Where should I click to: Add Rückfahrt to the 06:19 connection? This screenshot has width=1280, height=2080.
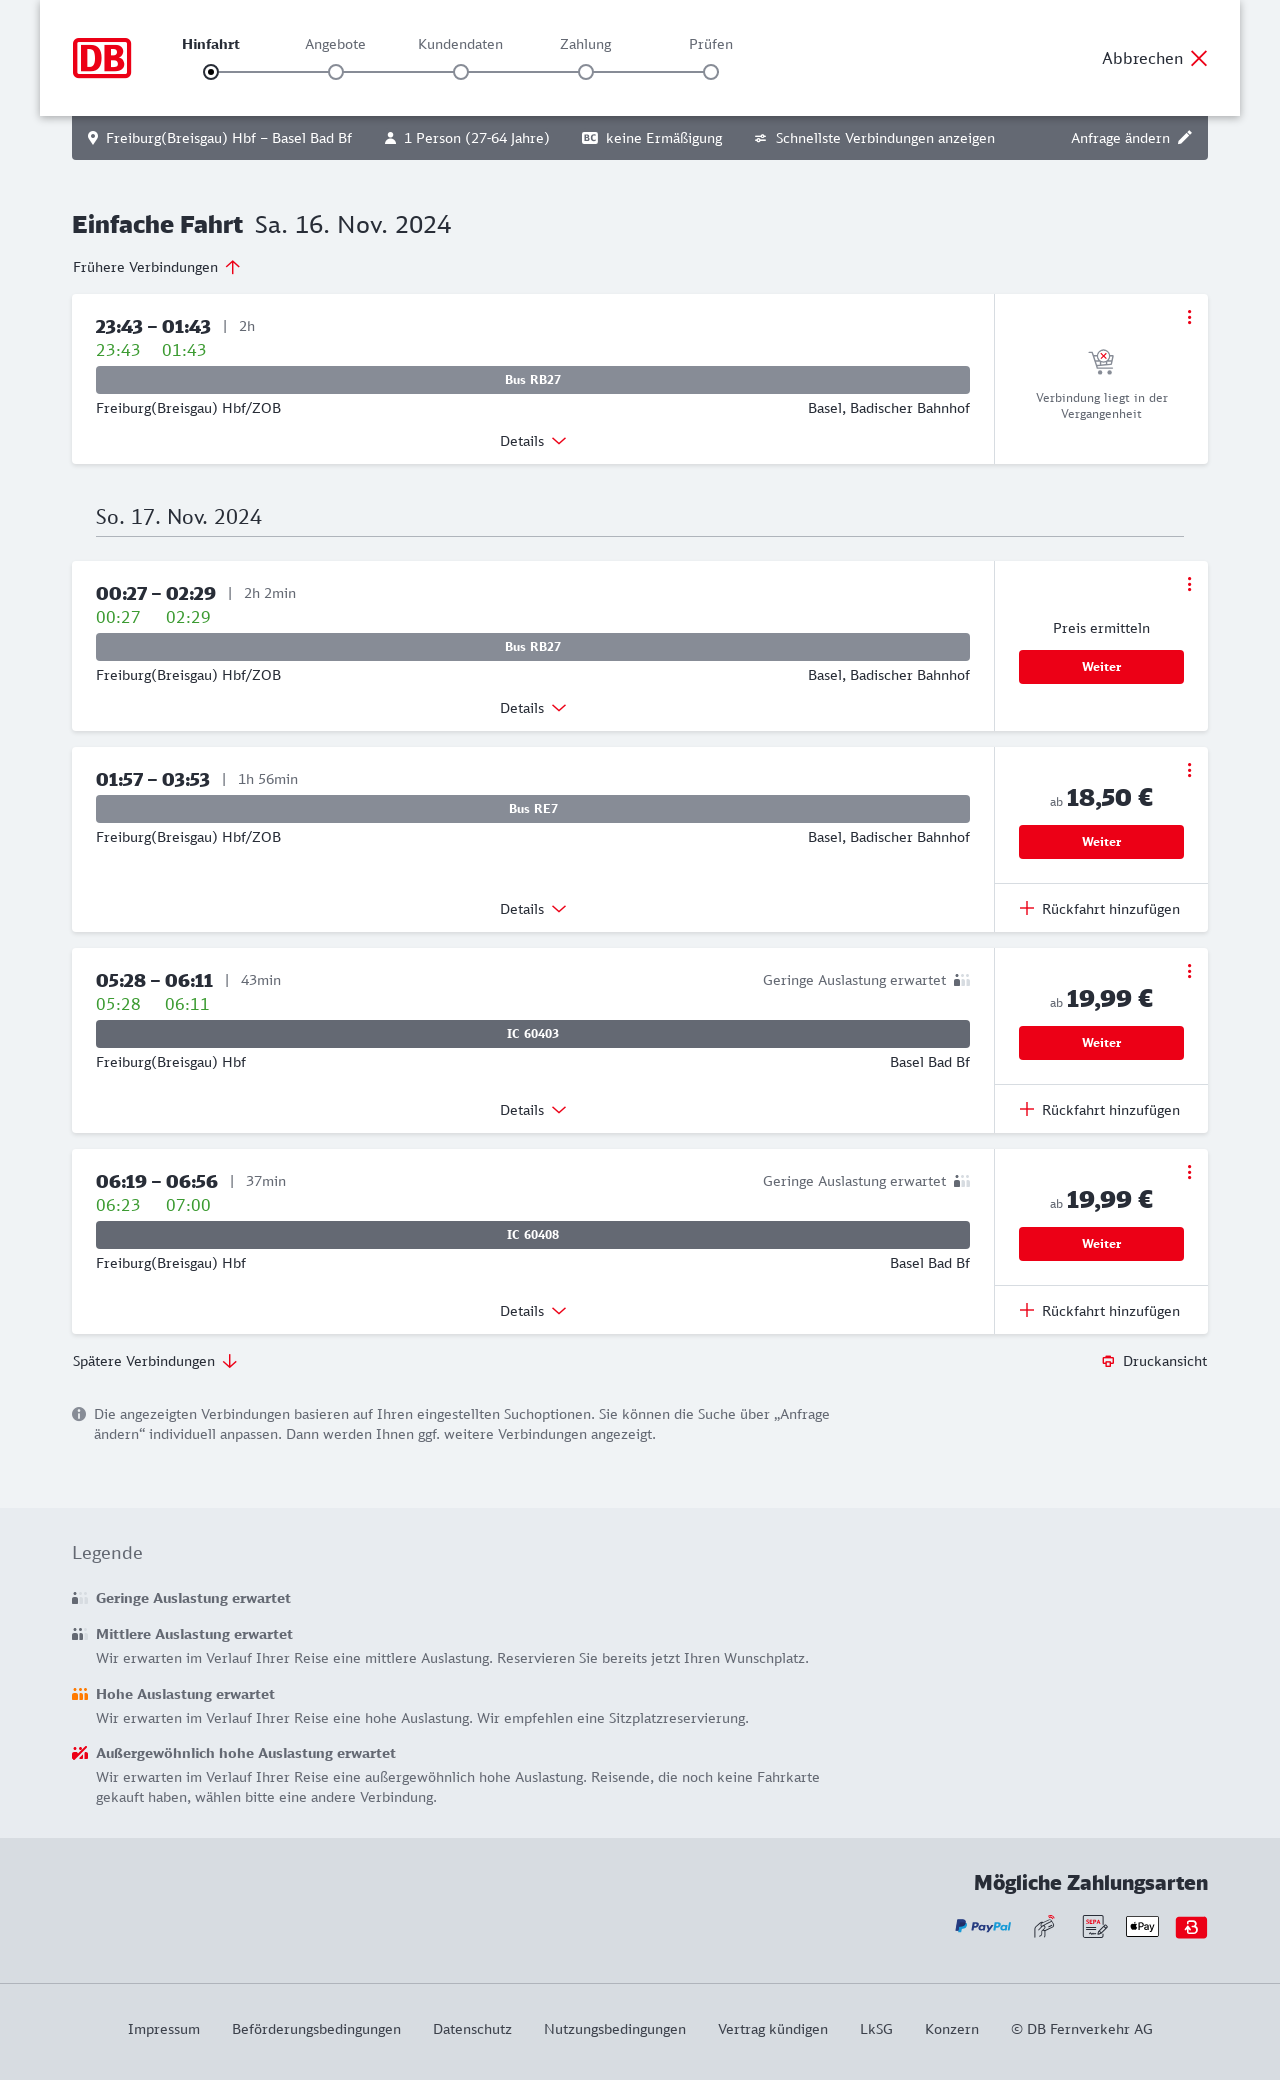coord(1100,1311)
